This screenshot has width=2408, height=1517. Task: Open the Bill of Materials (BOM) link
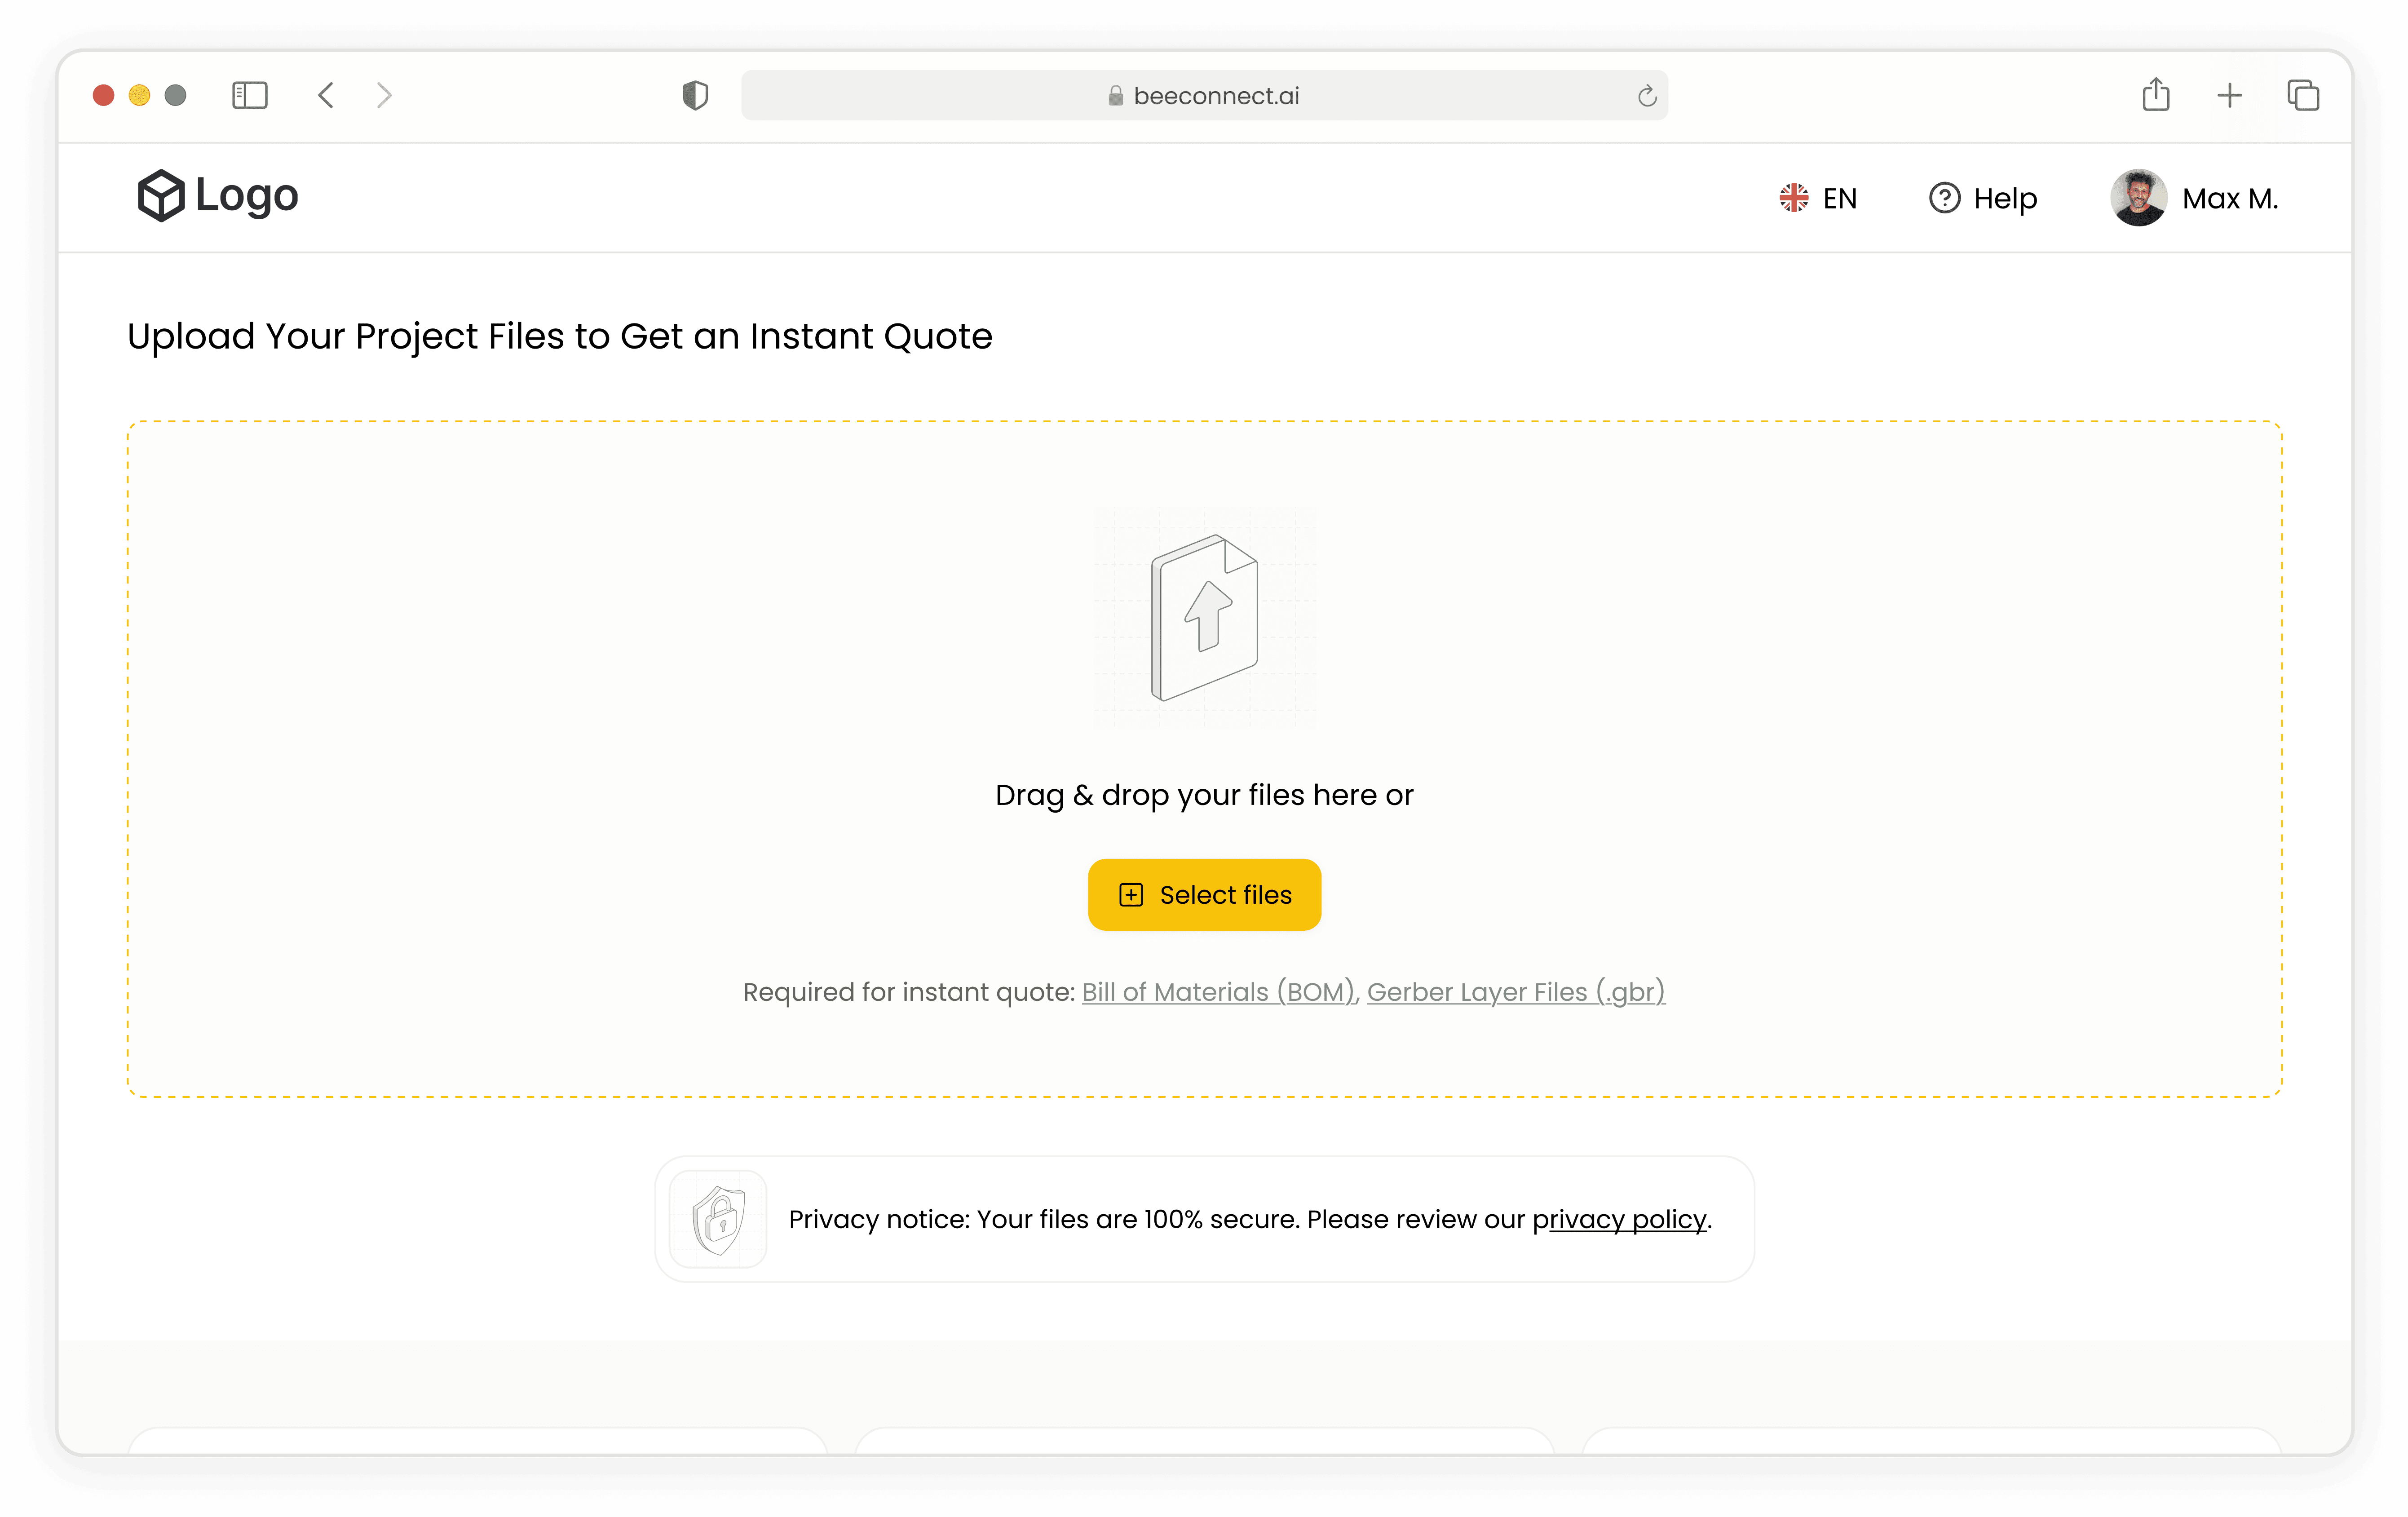coord(1218,991)
